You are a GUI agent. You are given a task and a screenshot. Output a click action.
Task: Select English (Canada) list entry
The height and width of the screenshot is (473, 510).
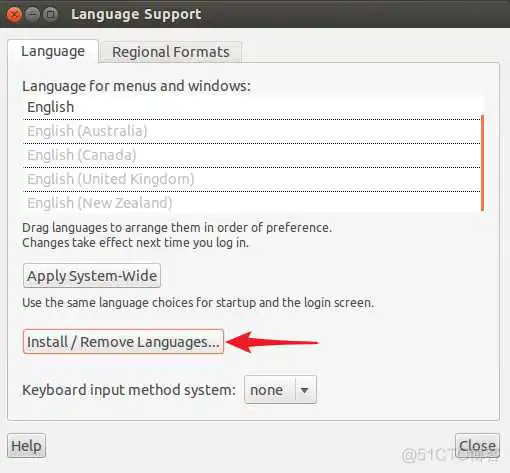pos(252,155)
